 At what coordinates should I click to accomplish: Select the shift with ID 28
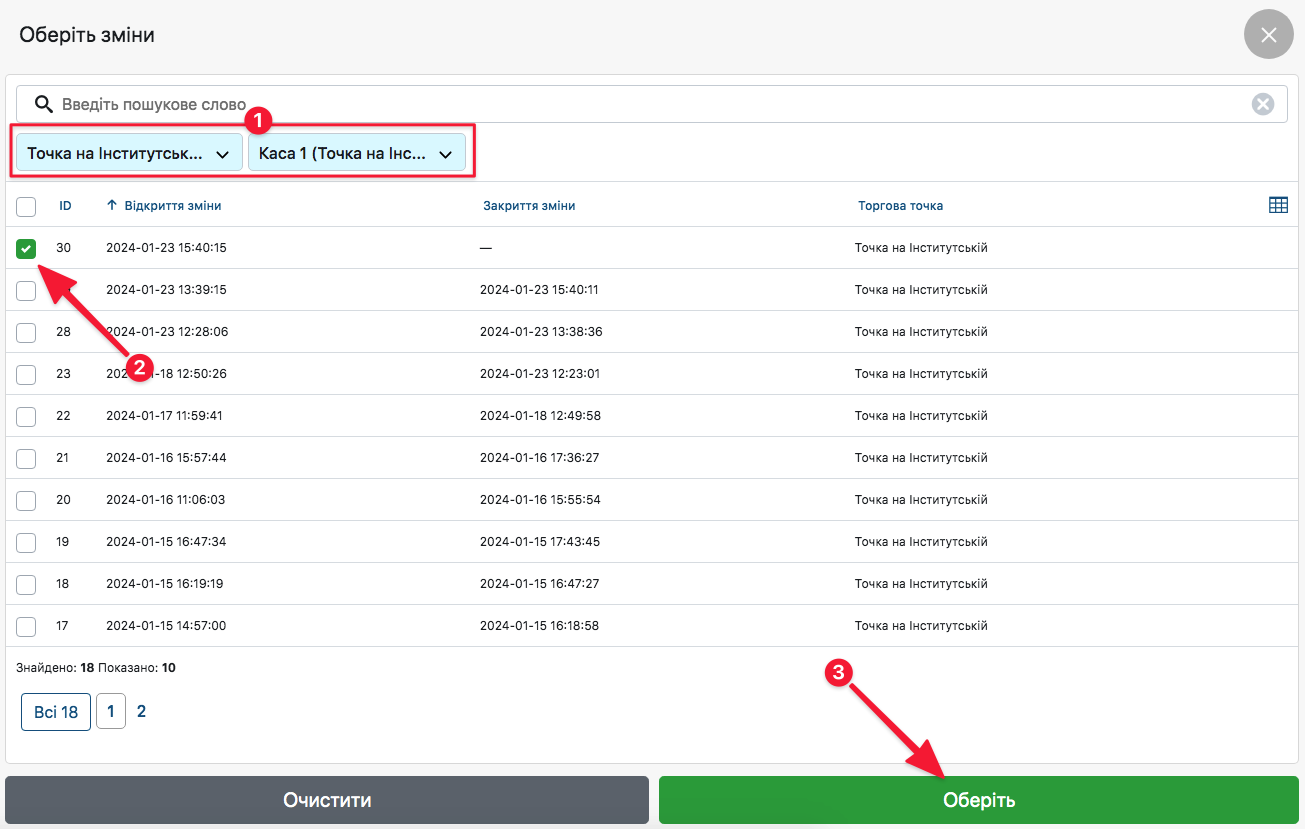(x=26, y=332)
